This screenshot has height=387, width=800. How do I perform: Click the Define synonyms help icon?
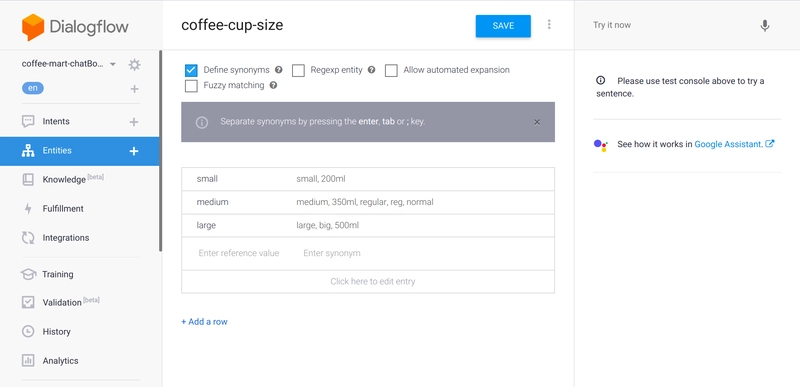279,70
